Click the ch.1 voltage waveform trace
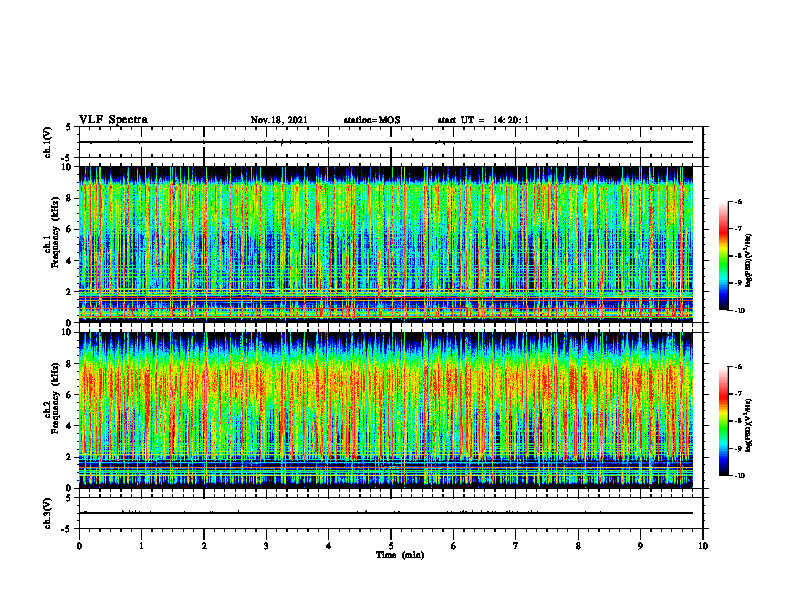Image resolution: width=792 pixels, height=612 pixels. point(386,142)
